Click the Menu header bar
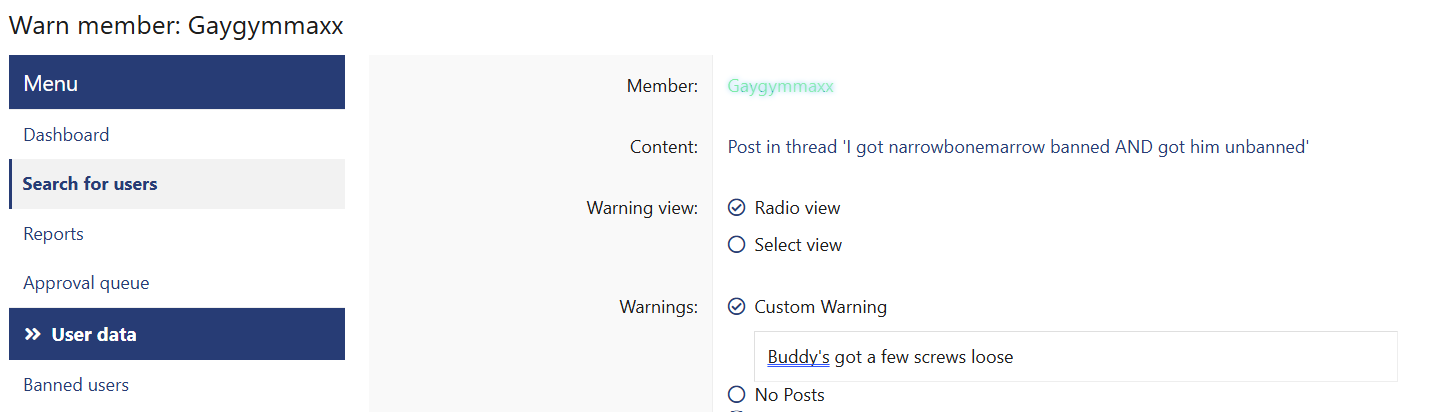1429x412 pixels. [177, 83]
